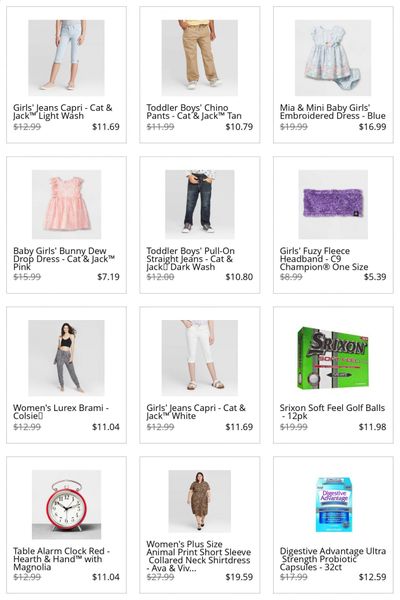Click the dark wash pull-on jeans image
400x600 pixels.
[199, 204]
